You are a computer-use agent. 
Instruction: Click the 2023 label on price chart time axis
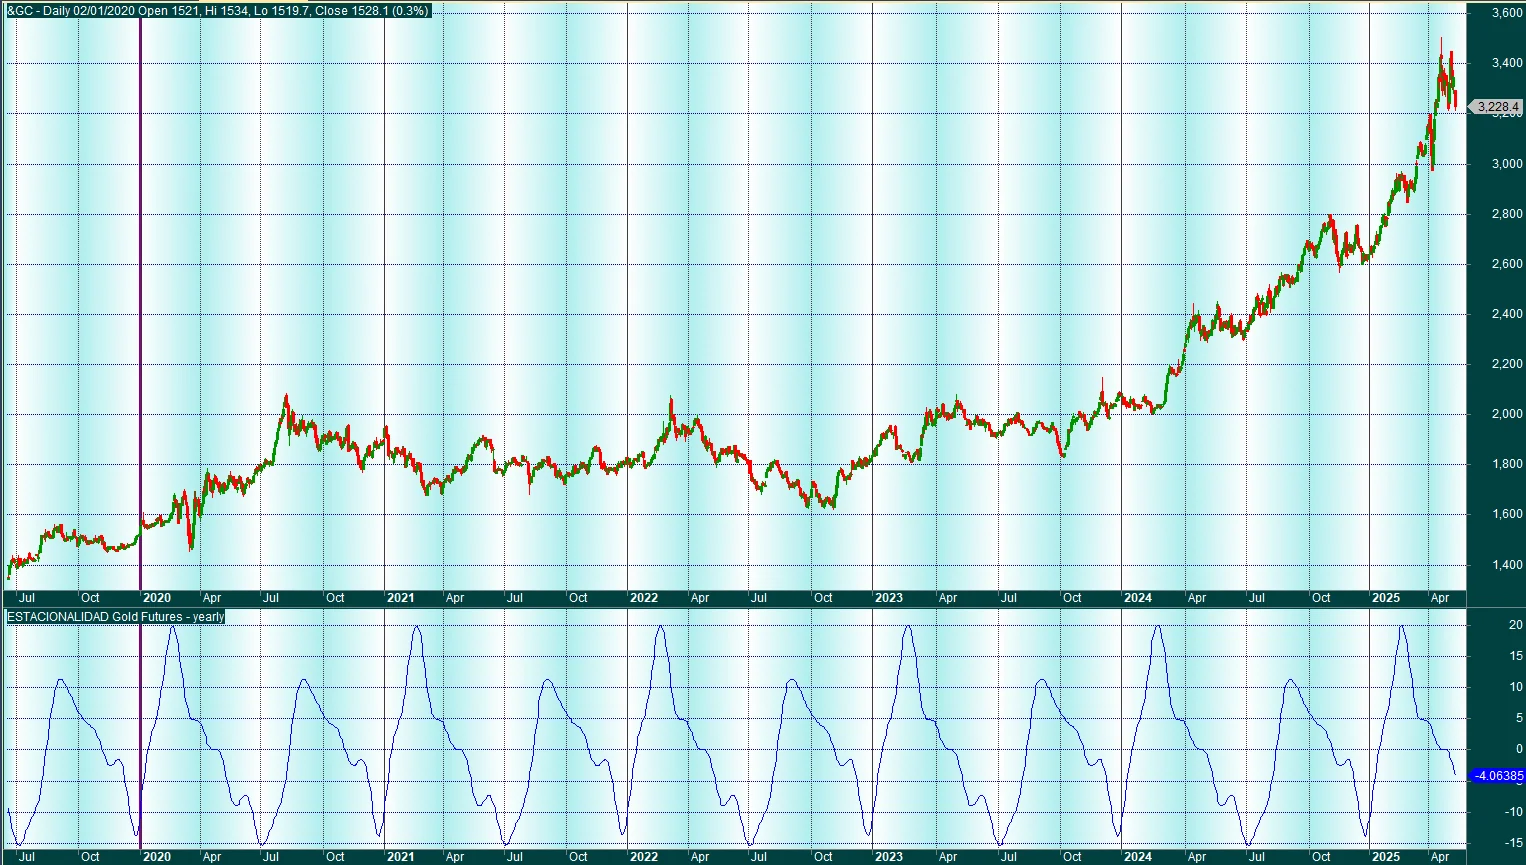(888, 598)
